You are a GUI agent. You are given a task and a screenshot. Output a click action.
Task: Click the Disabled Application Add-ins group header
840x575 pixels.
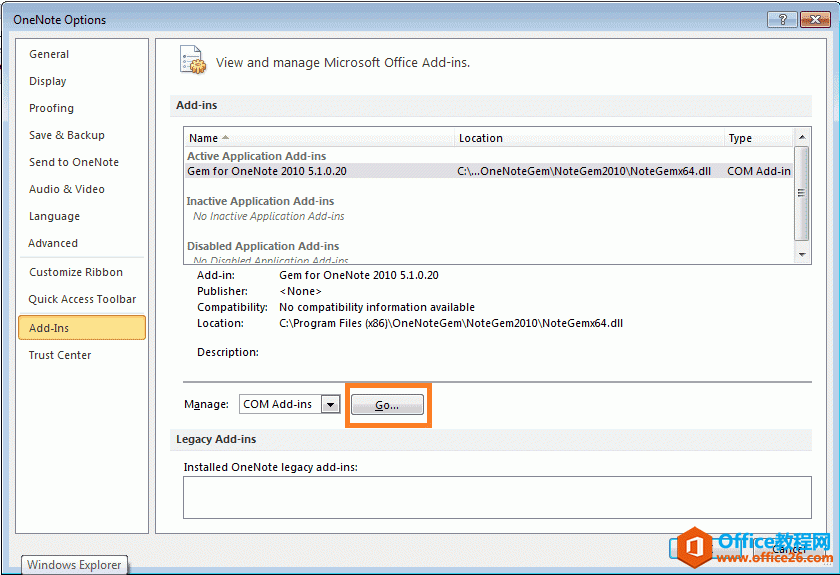click(263, 246)
